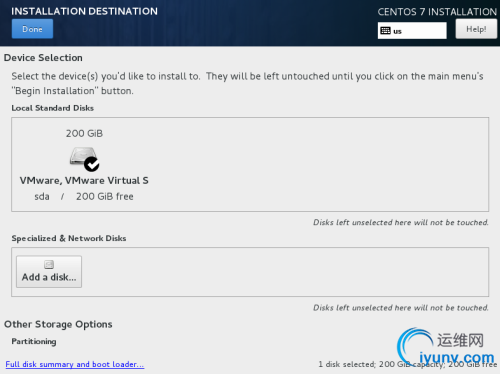Image resolution: width=500 pixels, height=374 pixels.
Task: Click the Specialized & Network Disks label
Action: [x=69, y=238]
